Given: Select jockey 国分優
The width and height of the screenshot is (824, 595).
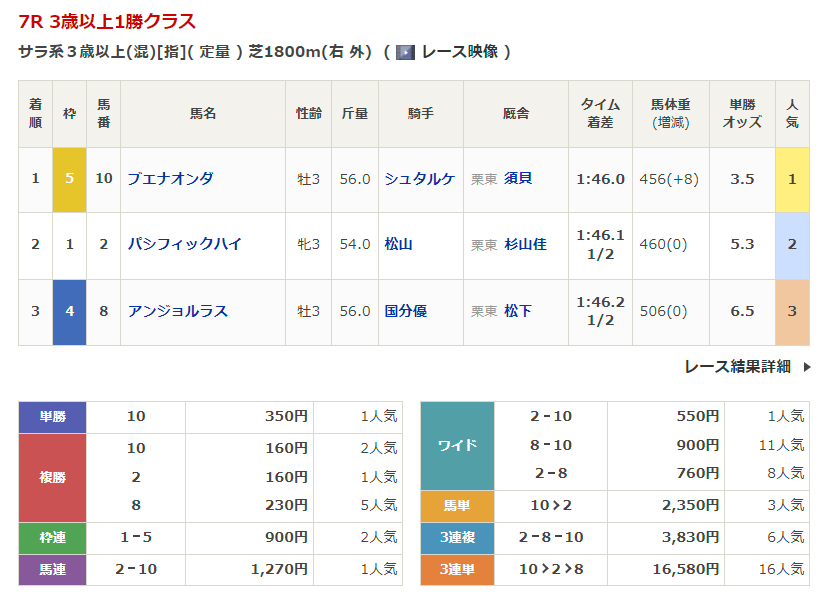Looking at the screenshot, I should [405, 311].
